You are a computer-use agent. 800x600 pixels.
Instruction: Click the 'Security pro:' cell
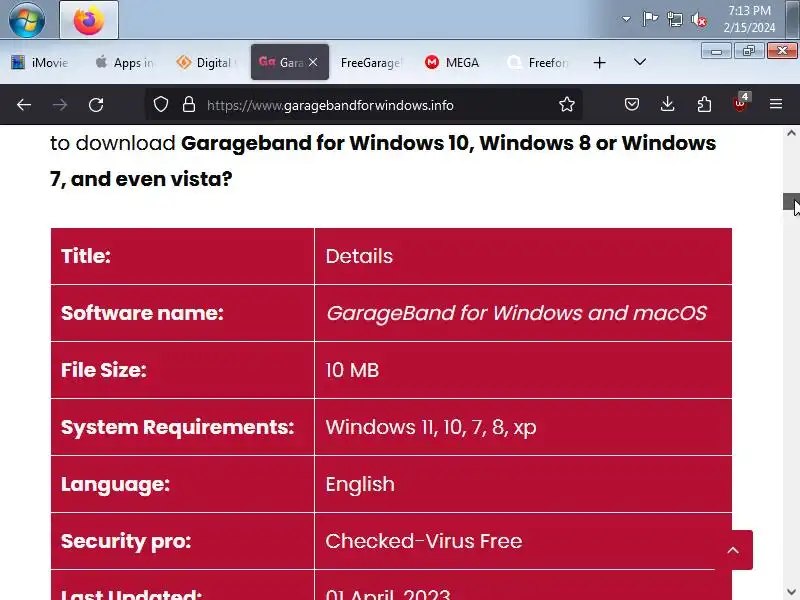pos(183,541)
